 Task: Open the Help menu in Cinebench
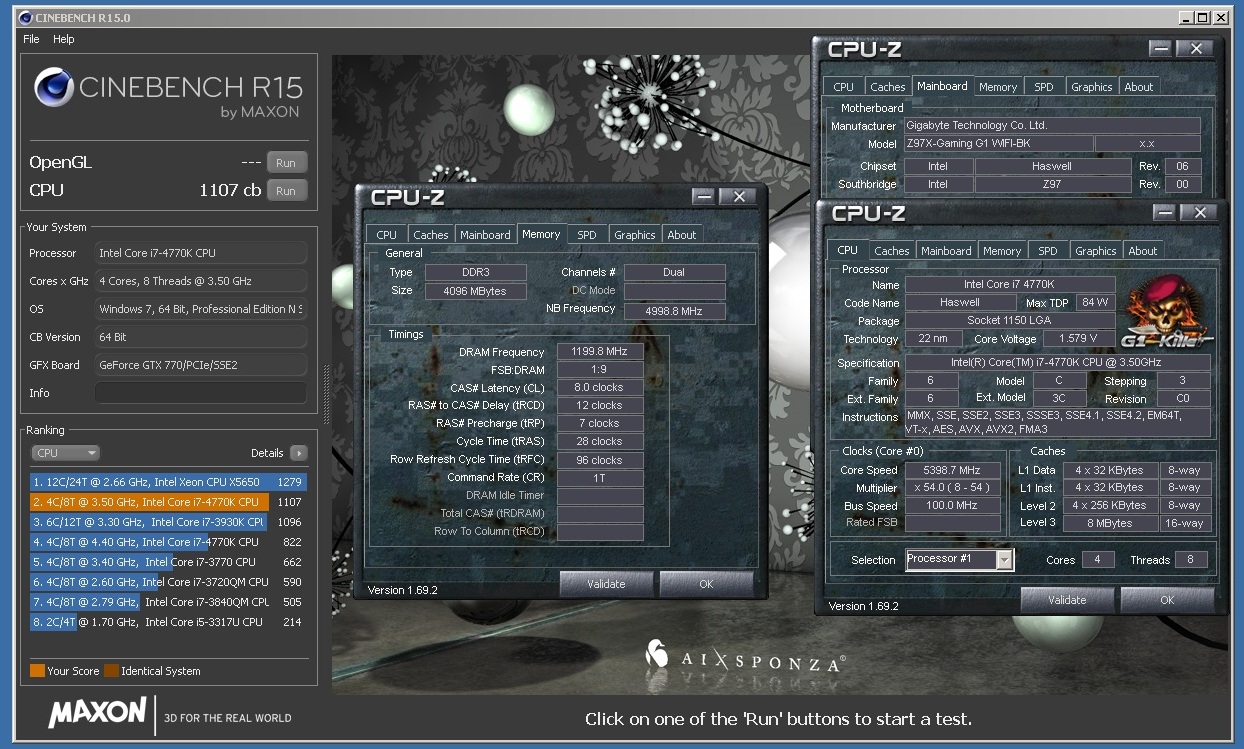pyautogui.click(x=64, y=39)
